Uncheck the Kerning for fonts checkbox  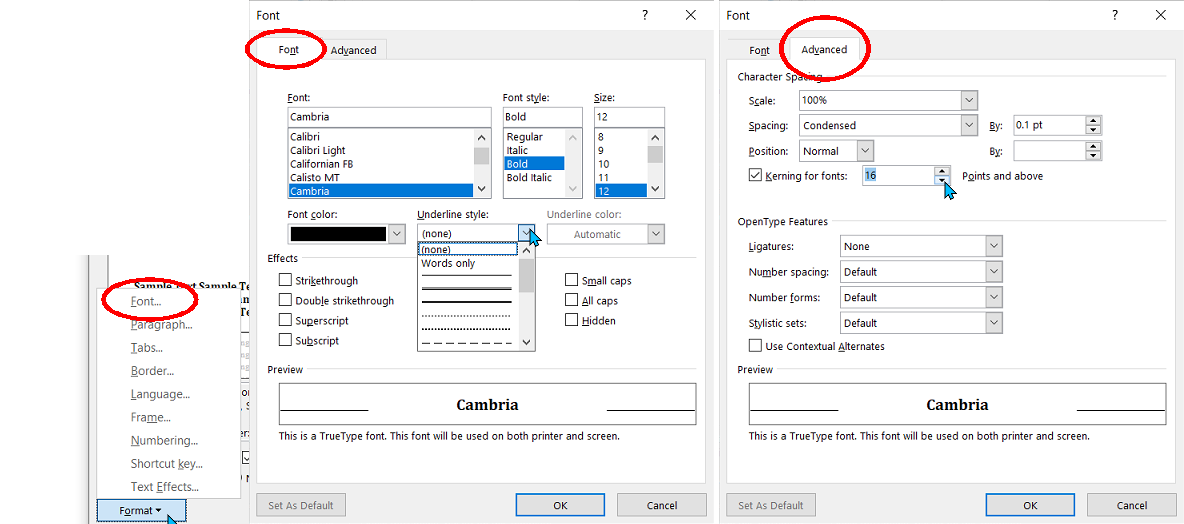coord(755,175)
